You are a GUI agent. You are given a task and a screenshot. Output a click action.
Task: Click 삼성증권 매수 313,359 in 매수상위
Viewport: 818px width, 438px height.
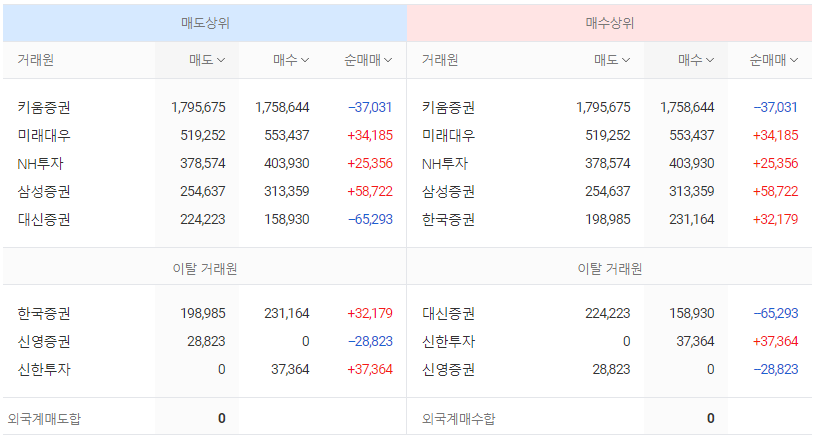tap(692, 191)
